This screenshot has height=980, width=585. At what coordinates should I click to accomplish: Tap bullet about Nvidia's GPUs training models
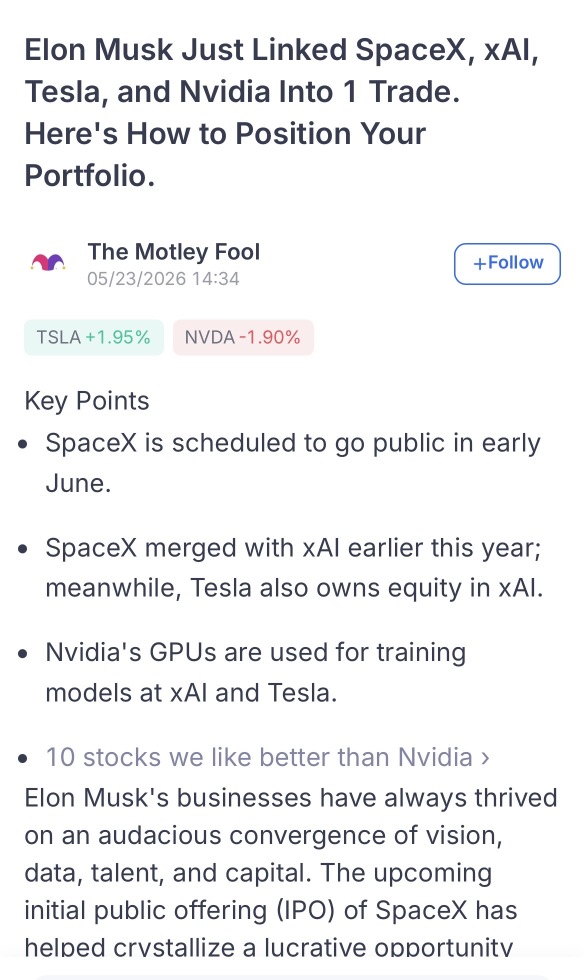click(x=256, y=672)
